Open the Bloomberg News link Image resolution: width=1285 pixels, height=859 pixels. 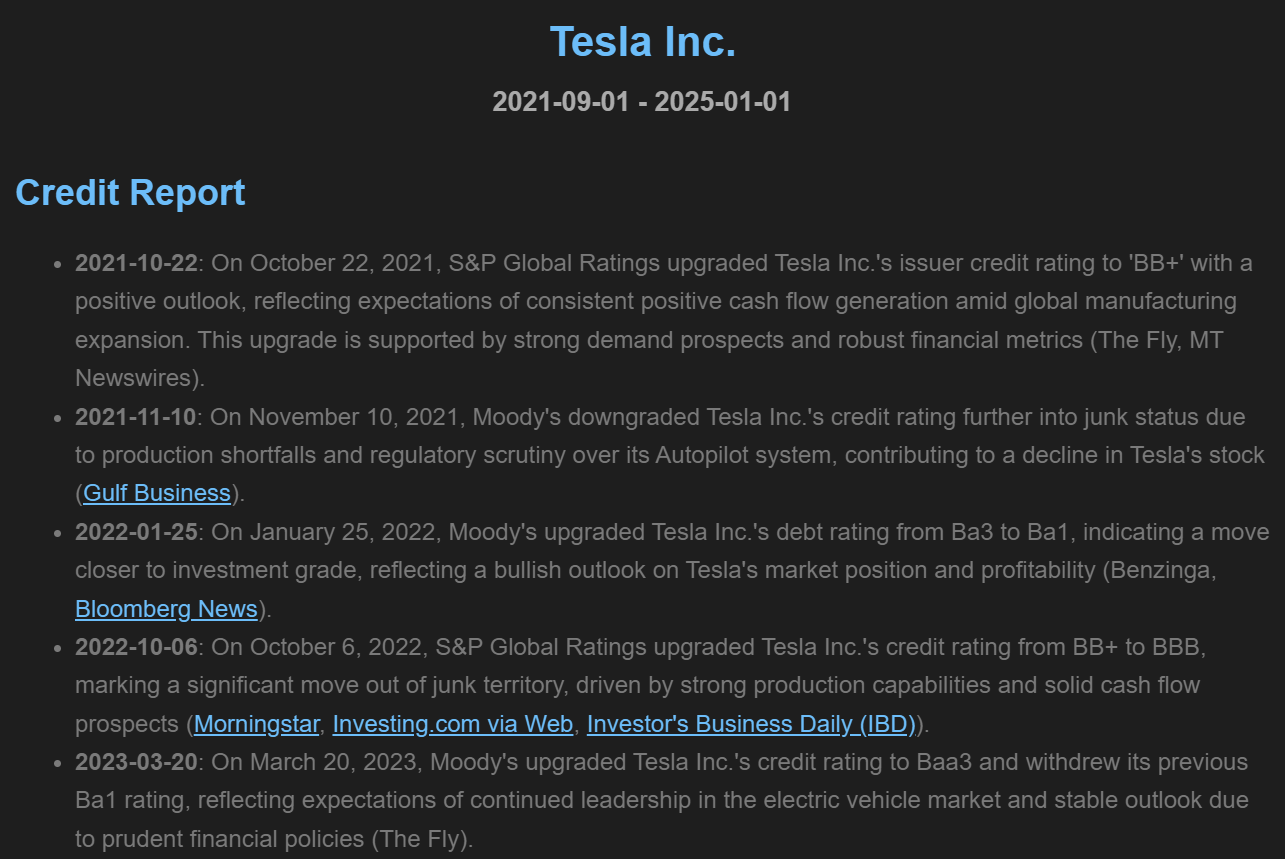166,609
